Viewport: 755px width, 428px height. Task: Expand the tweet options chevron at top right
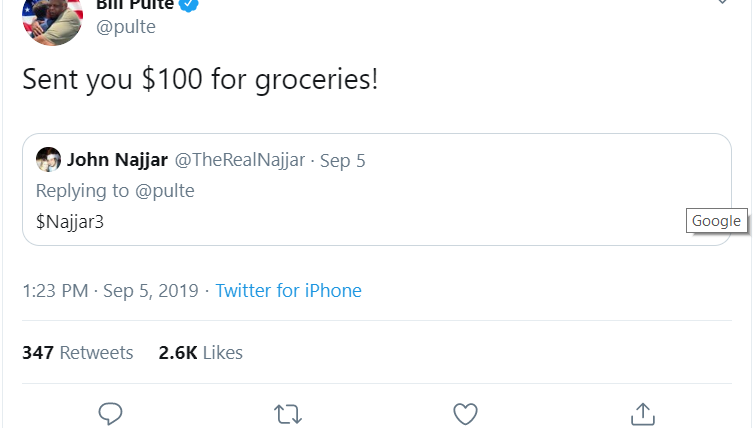723,3
